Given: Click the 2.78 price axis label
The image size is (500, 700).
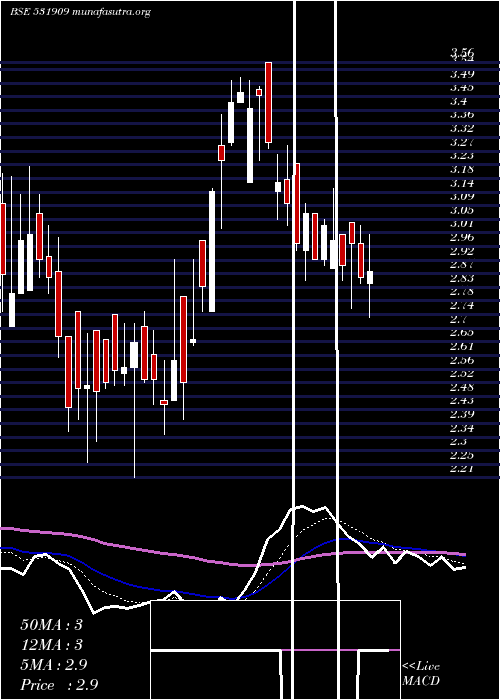Looking at the screenshot, I should click(x=462, y=292).
